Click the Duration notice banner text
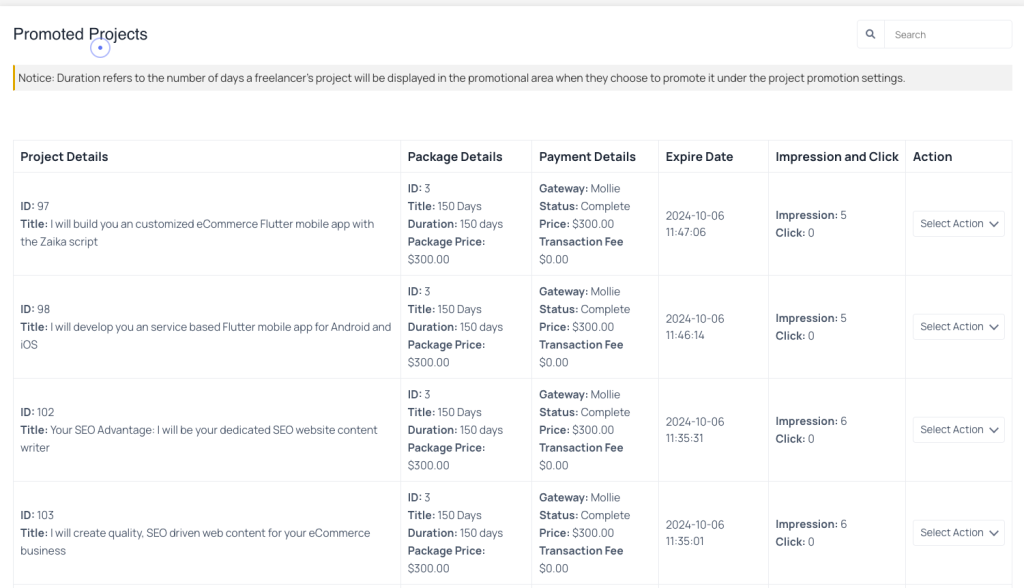 click(461, 78)
